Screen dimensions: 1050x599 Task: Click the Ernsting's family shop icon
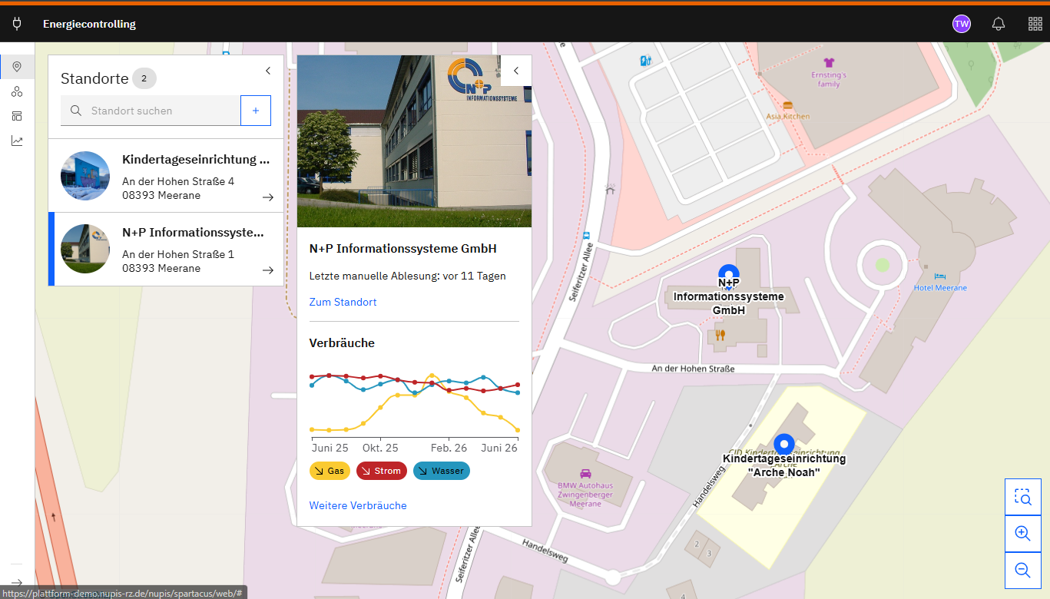pos(829,63)
